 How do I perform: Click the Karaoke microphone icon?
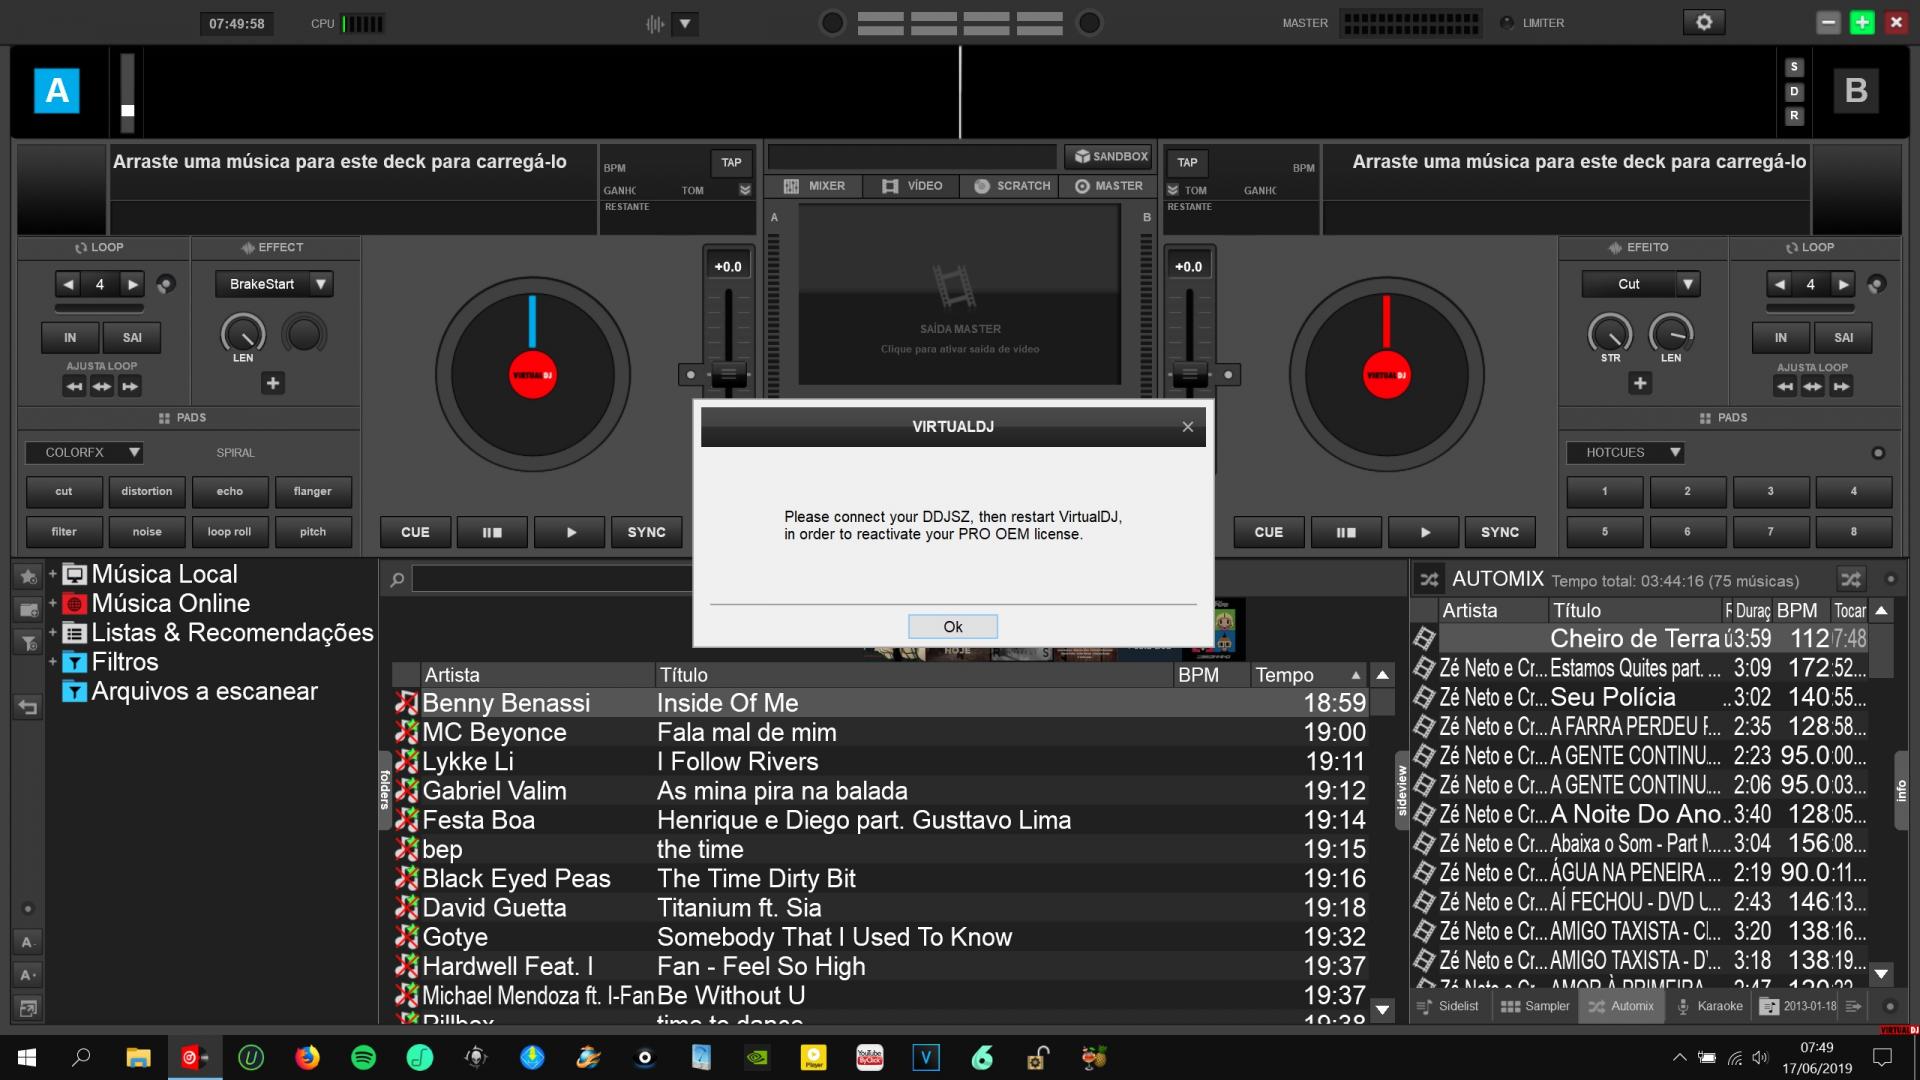point(1682,1006)
